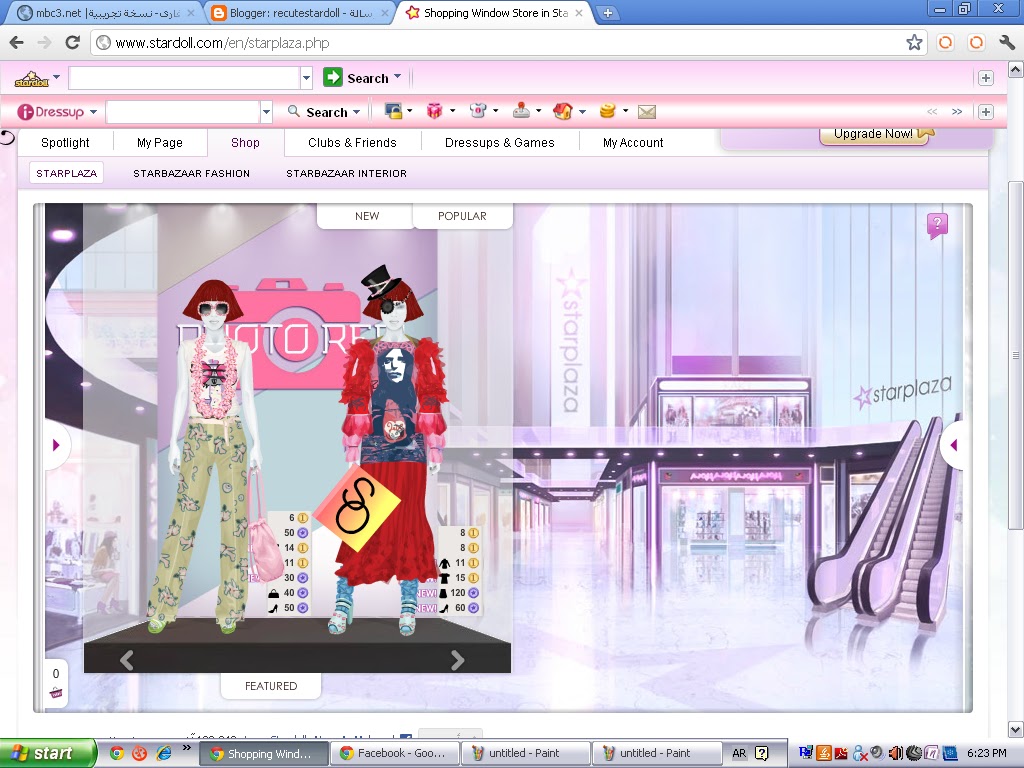Select the Shop menu tab

click(246, 142)
